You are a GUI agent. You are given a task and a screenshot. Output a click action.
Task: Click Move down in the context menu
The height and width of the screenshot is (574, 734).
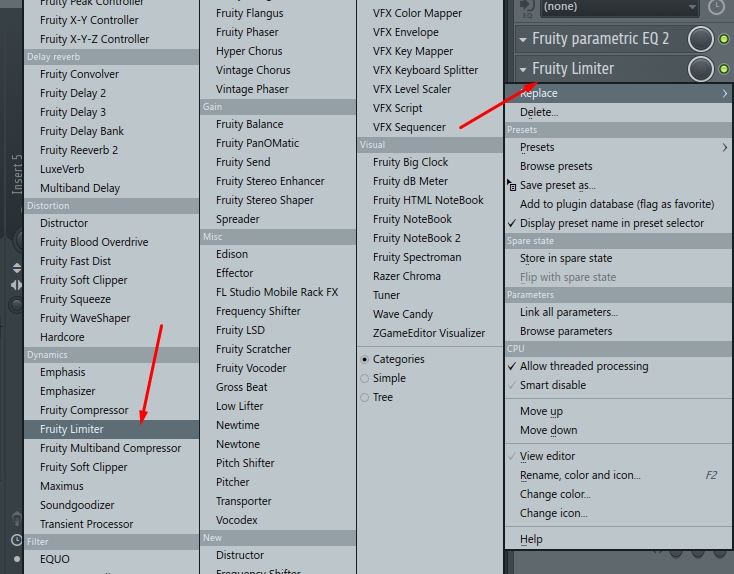point(618,430)
